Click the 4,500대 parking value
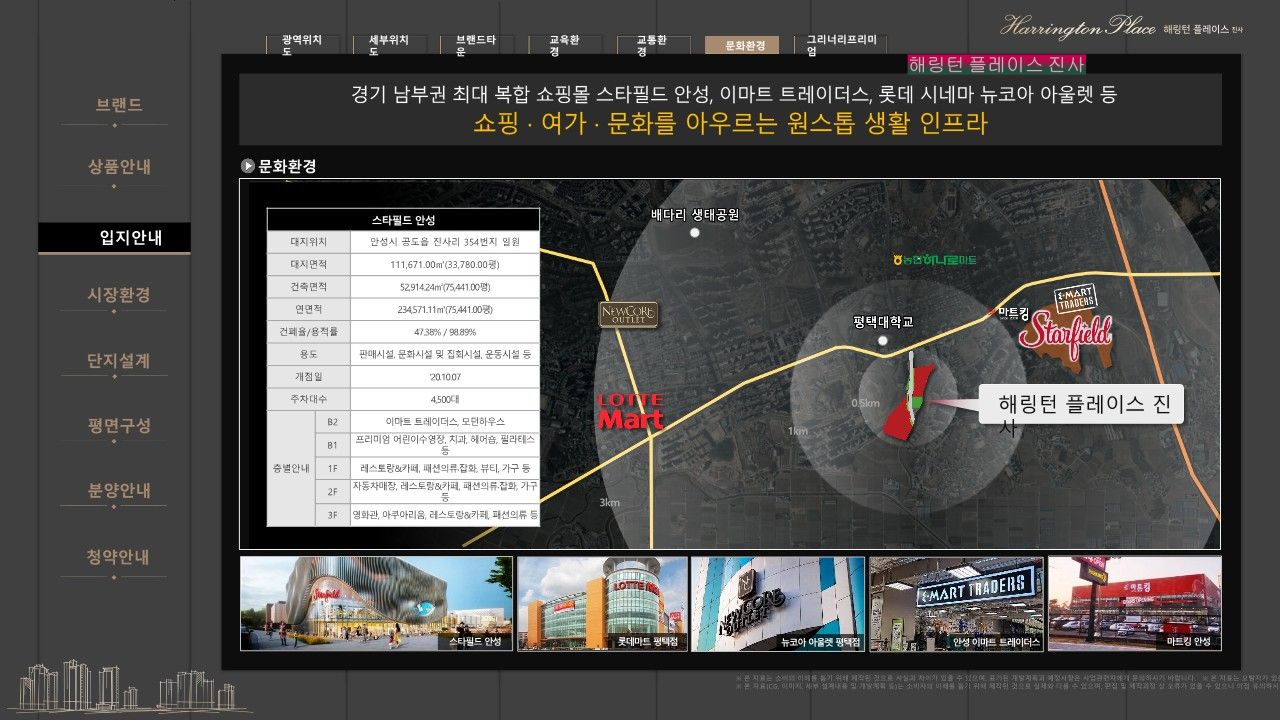 445,399
